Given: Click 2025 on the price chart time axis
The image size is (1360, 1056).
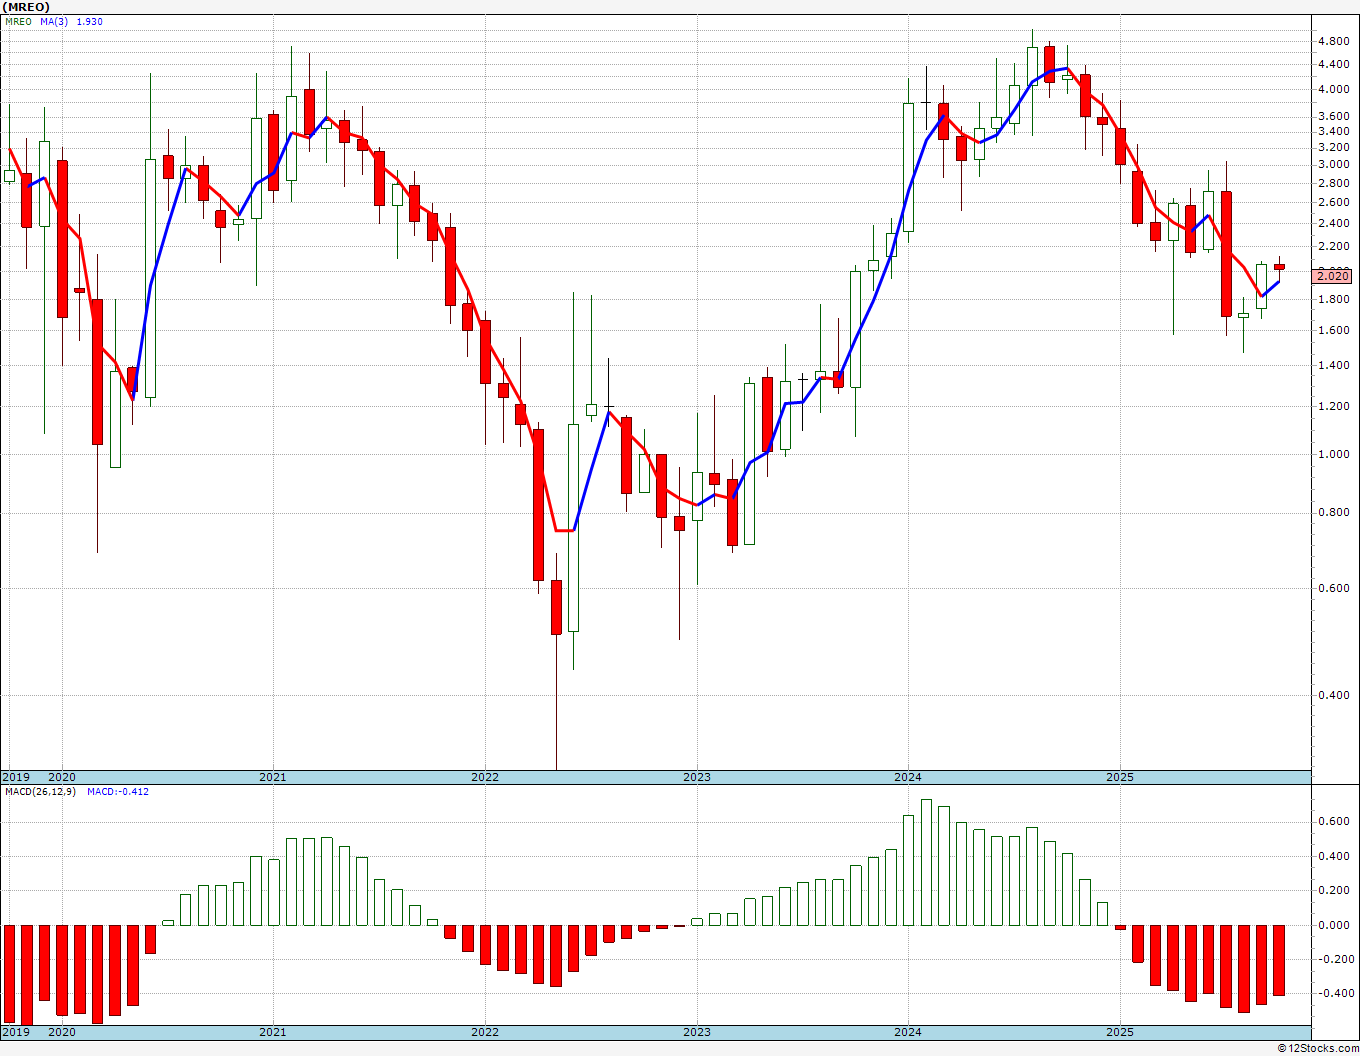Looking at the screenshot, I should [1120, 777].
